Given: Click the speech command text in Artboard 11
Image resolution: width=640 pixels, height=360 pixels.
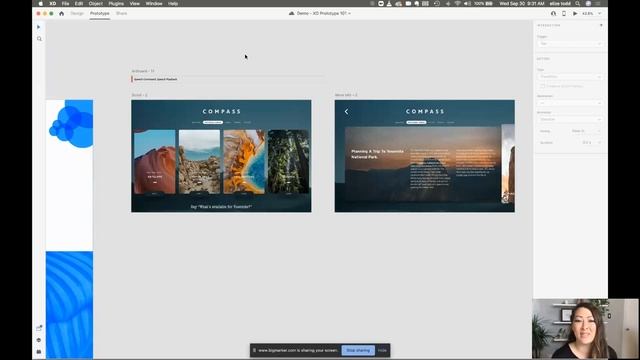Looking at the screenshot, I should tap(156, 79).
